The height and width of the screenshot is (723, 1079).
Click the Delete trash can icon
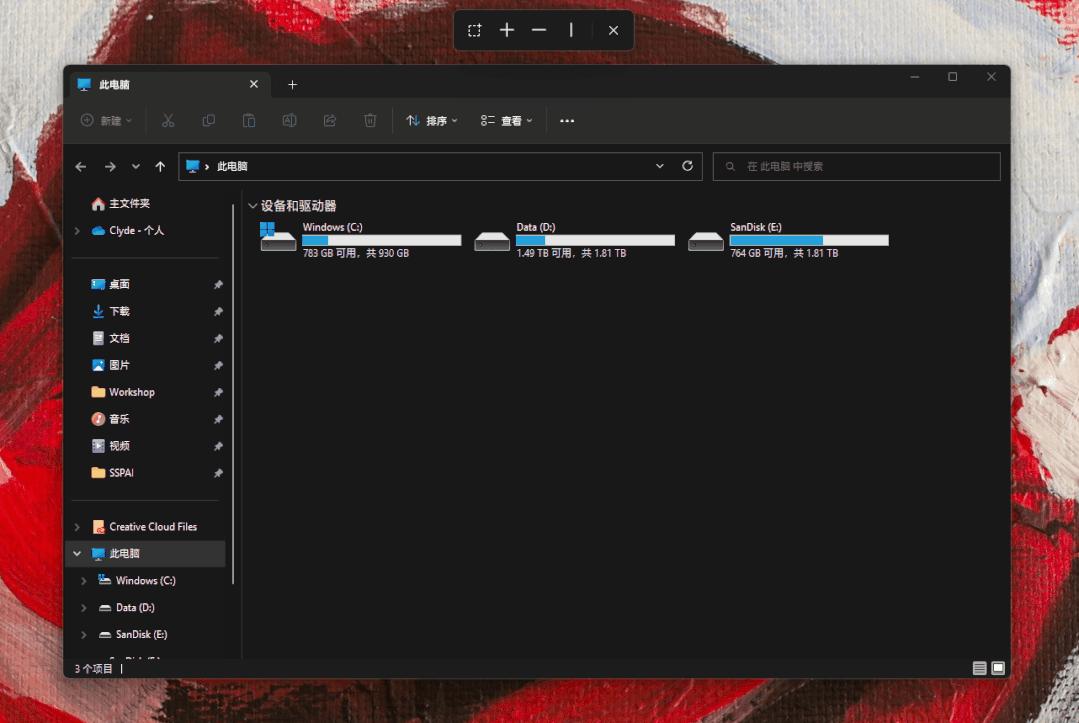[370, 121]
